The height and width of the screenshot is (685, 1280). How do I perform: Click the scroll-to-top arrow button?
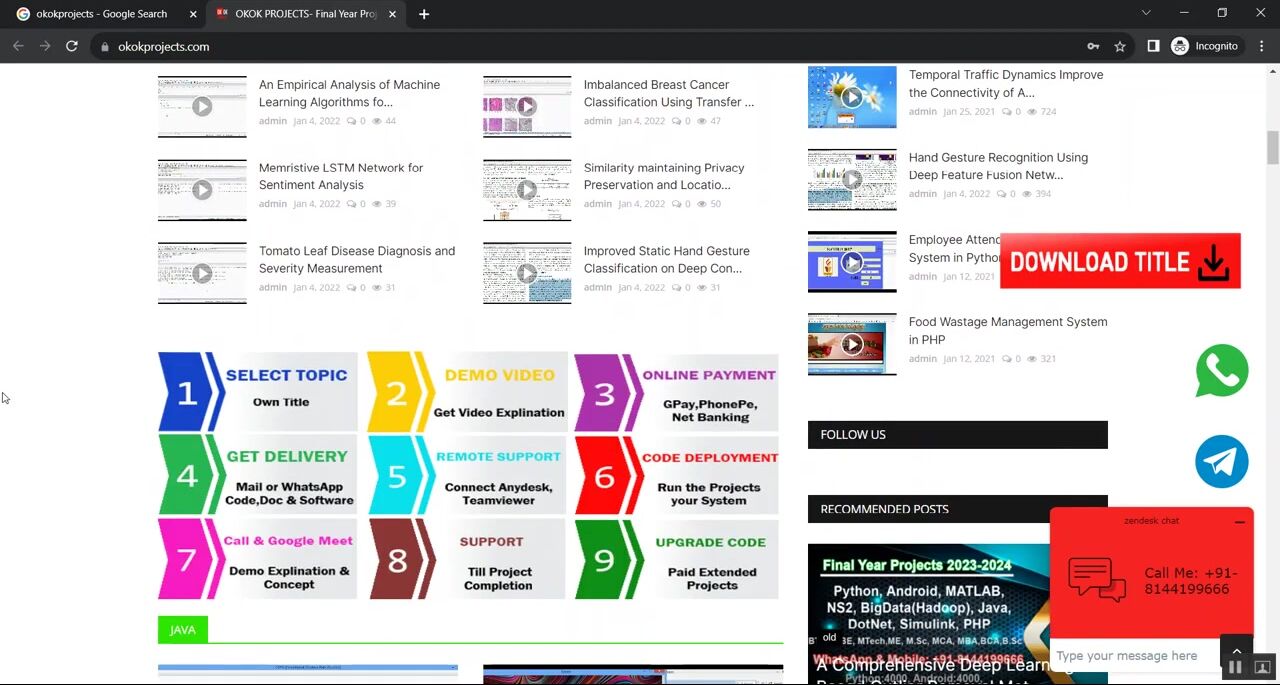click(x=1236, y=652)
